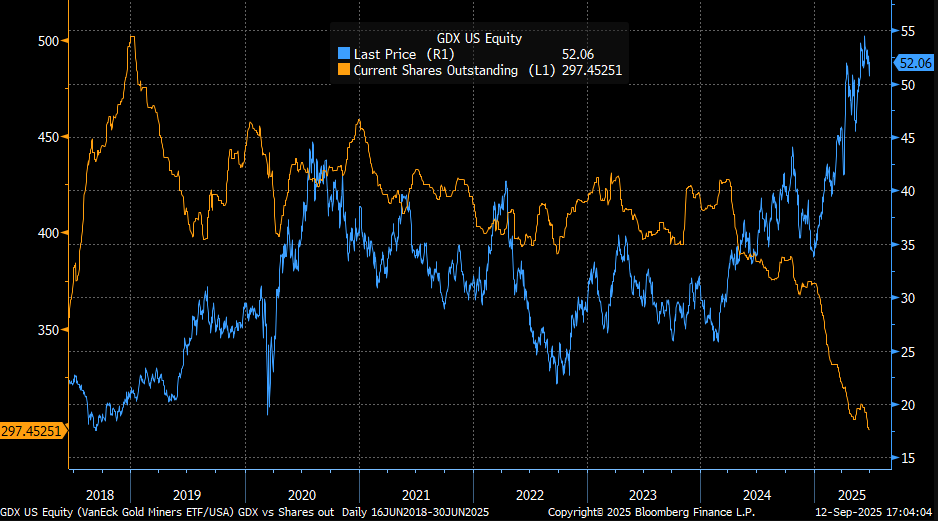
Task: Click the blue 52.06 right-axis price flag
Action: pyautogui.click(x=914, y=62)
